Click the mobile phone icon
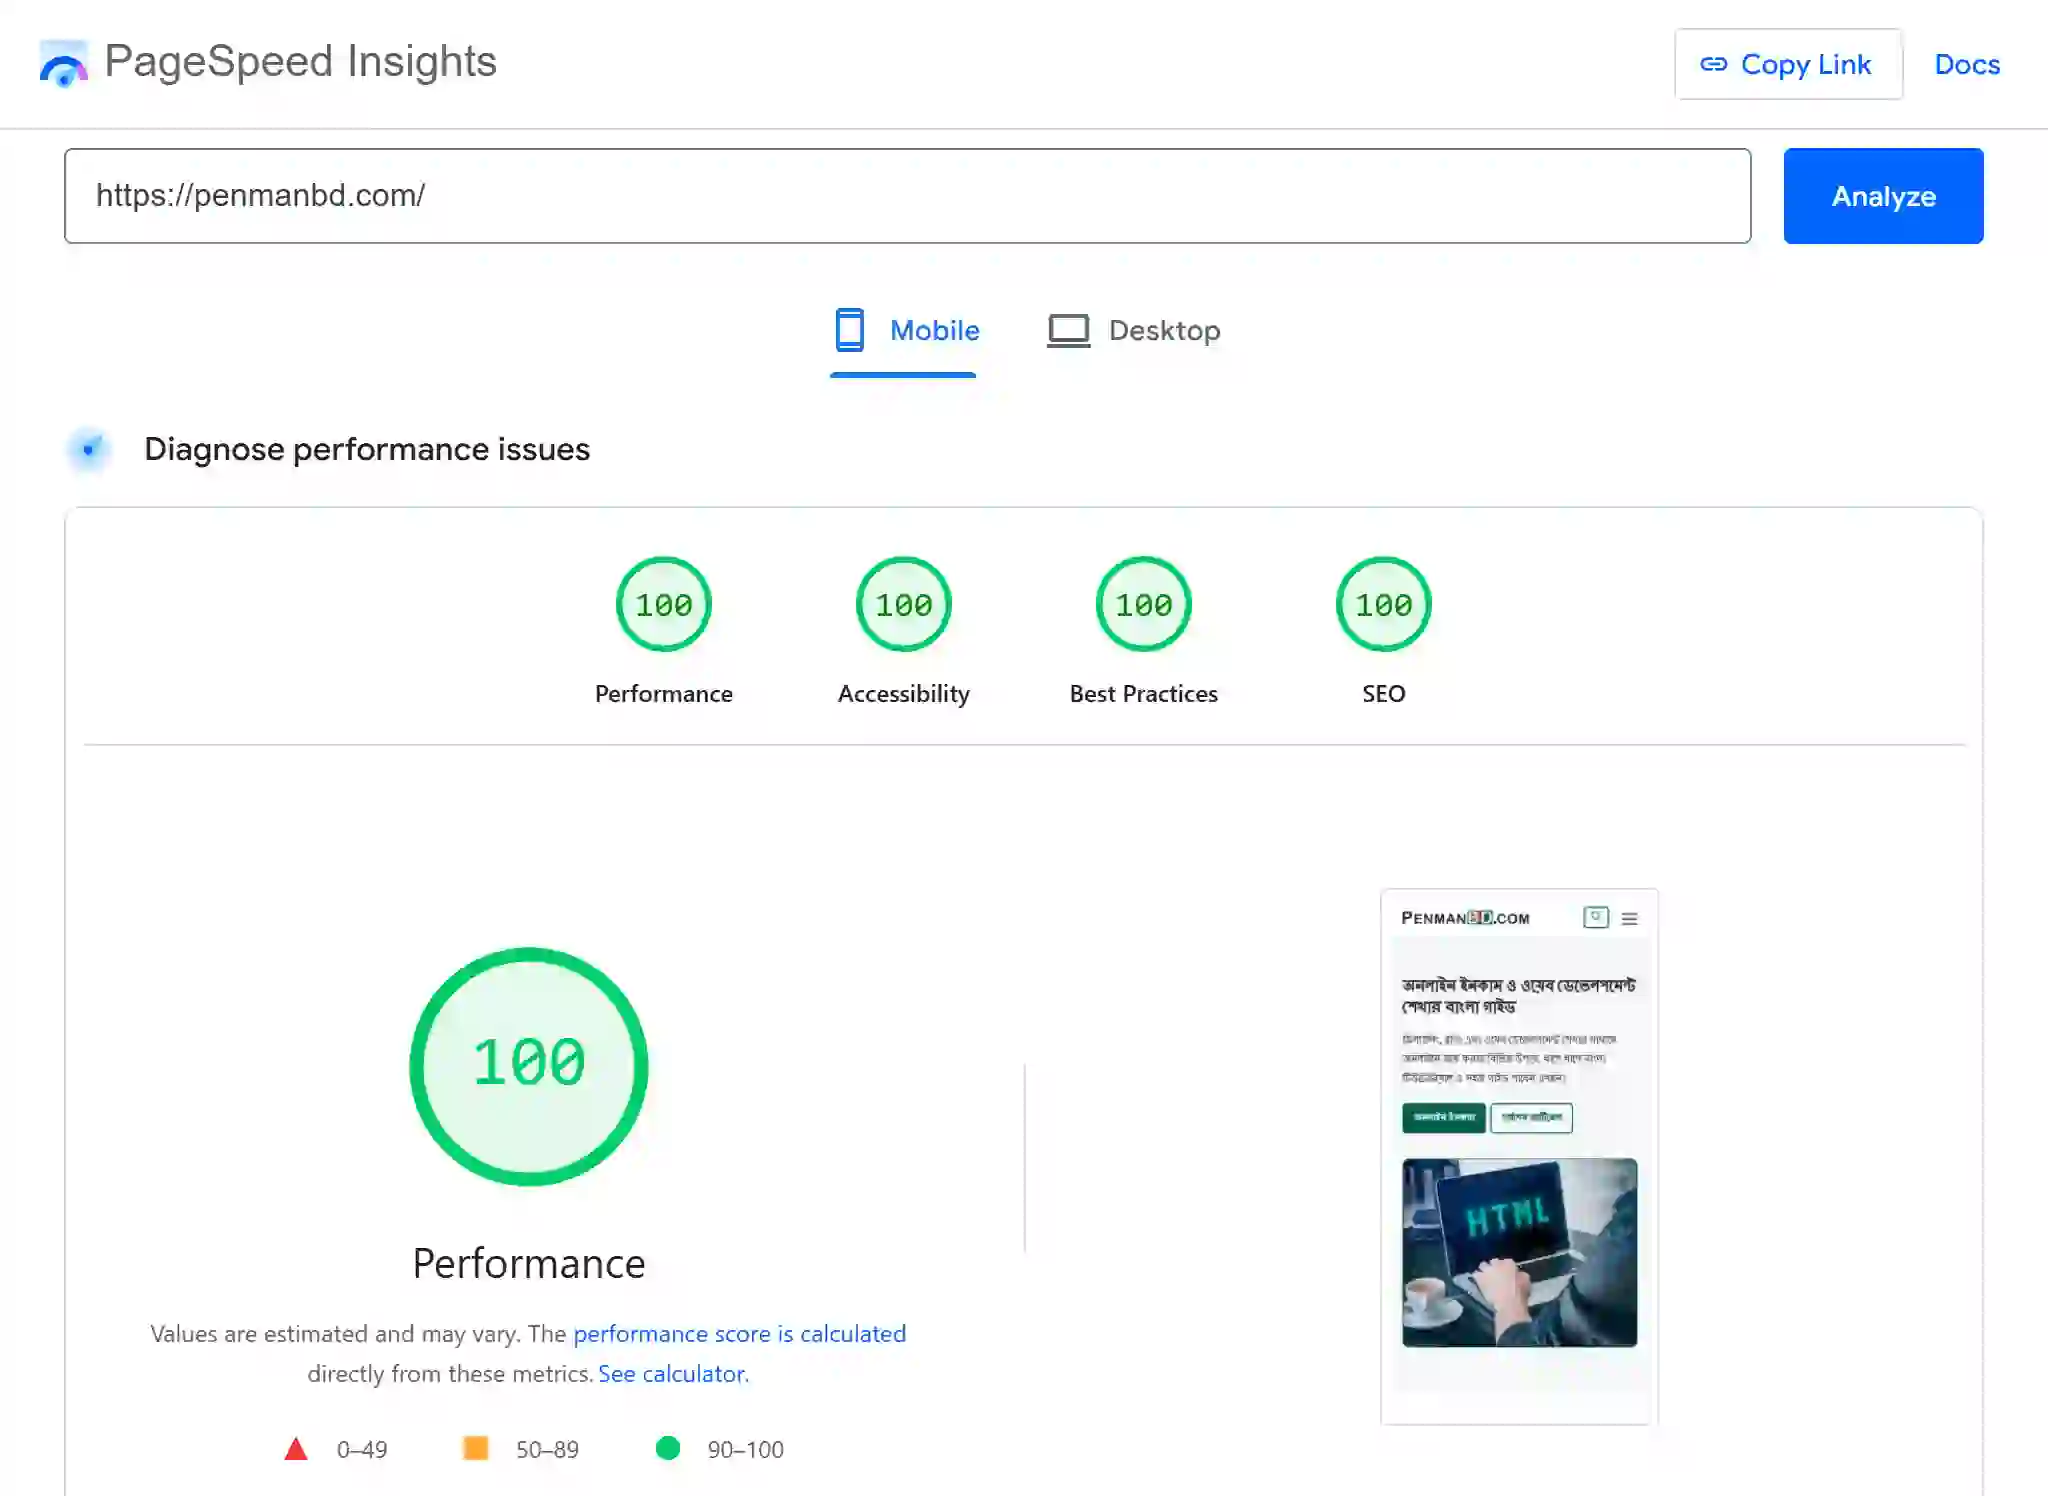 (849, 330)
